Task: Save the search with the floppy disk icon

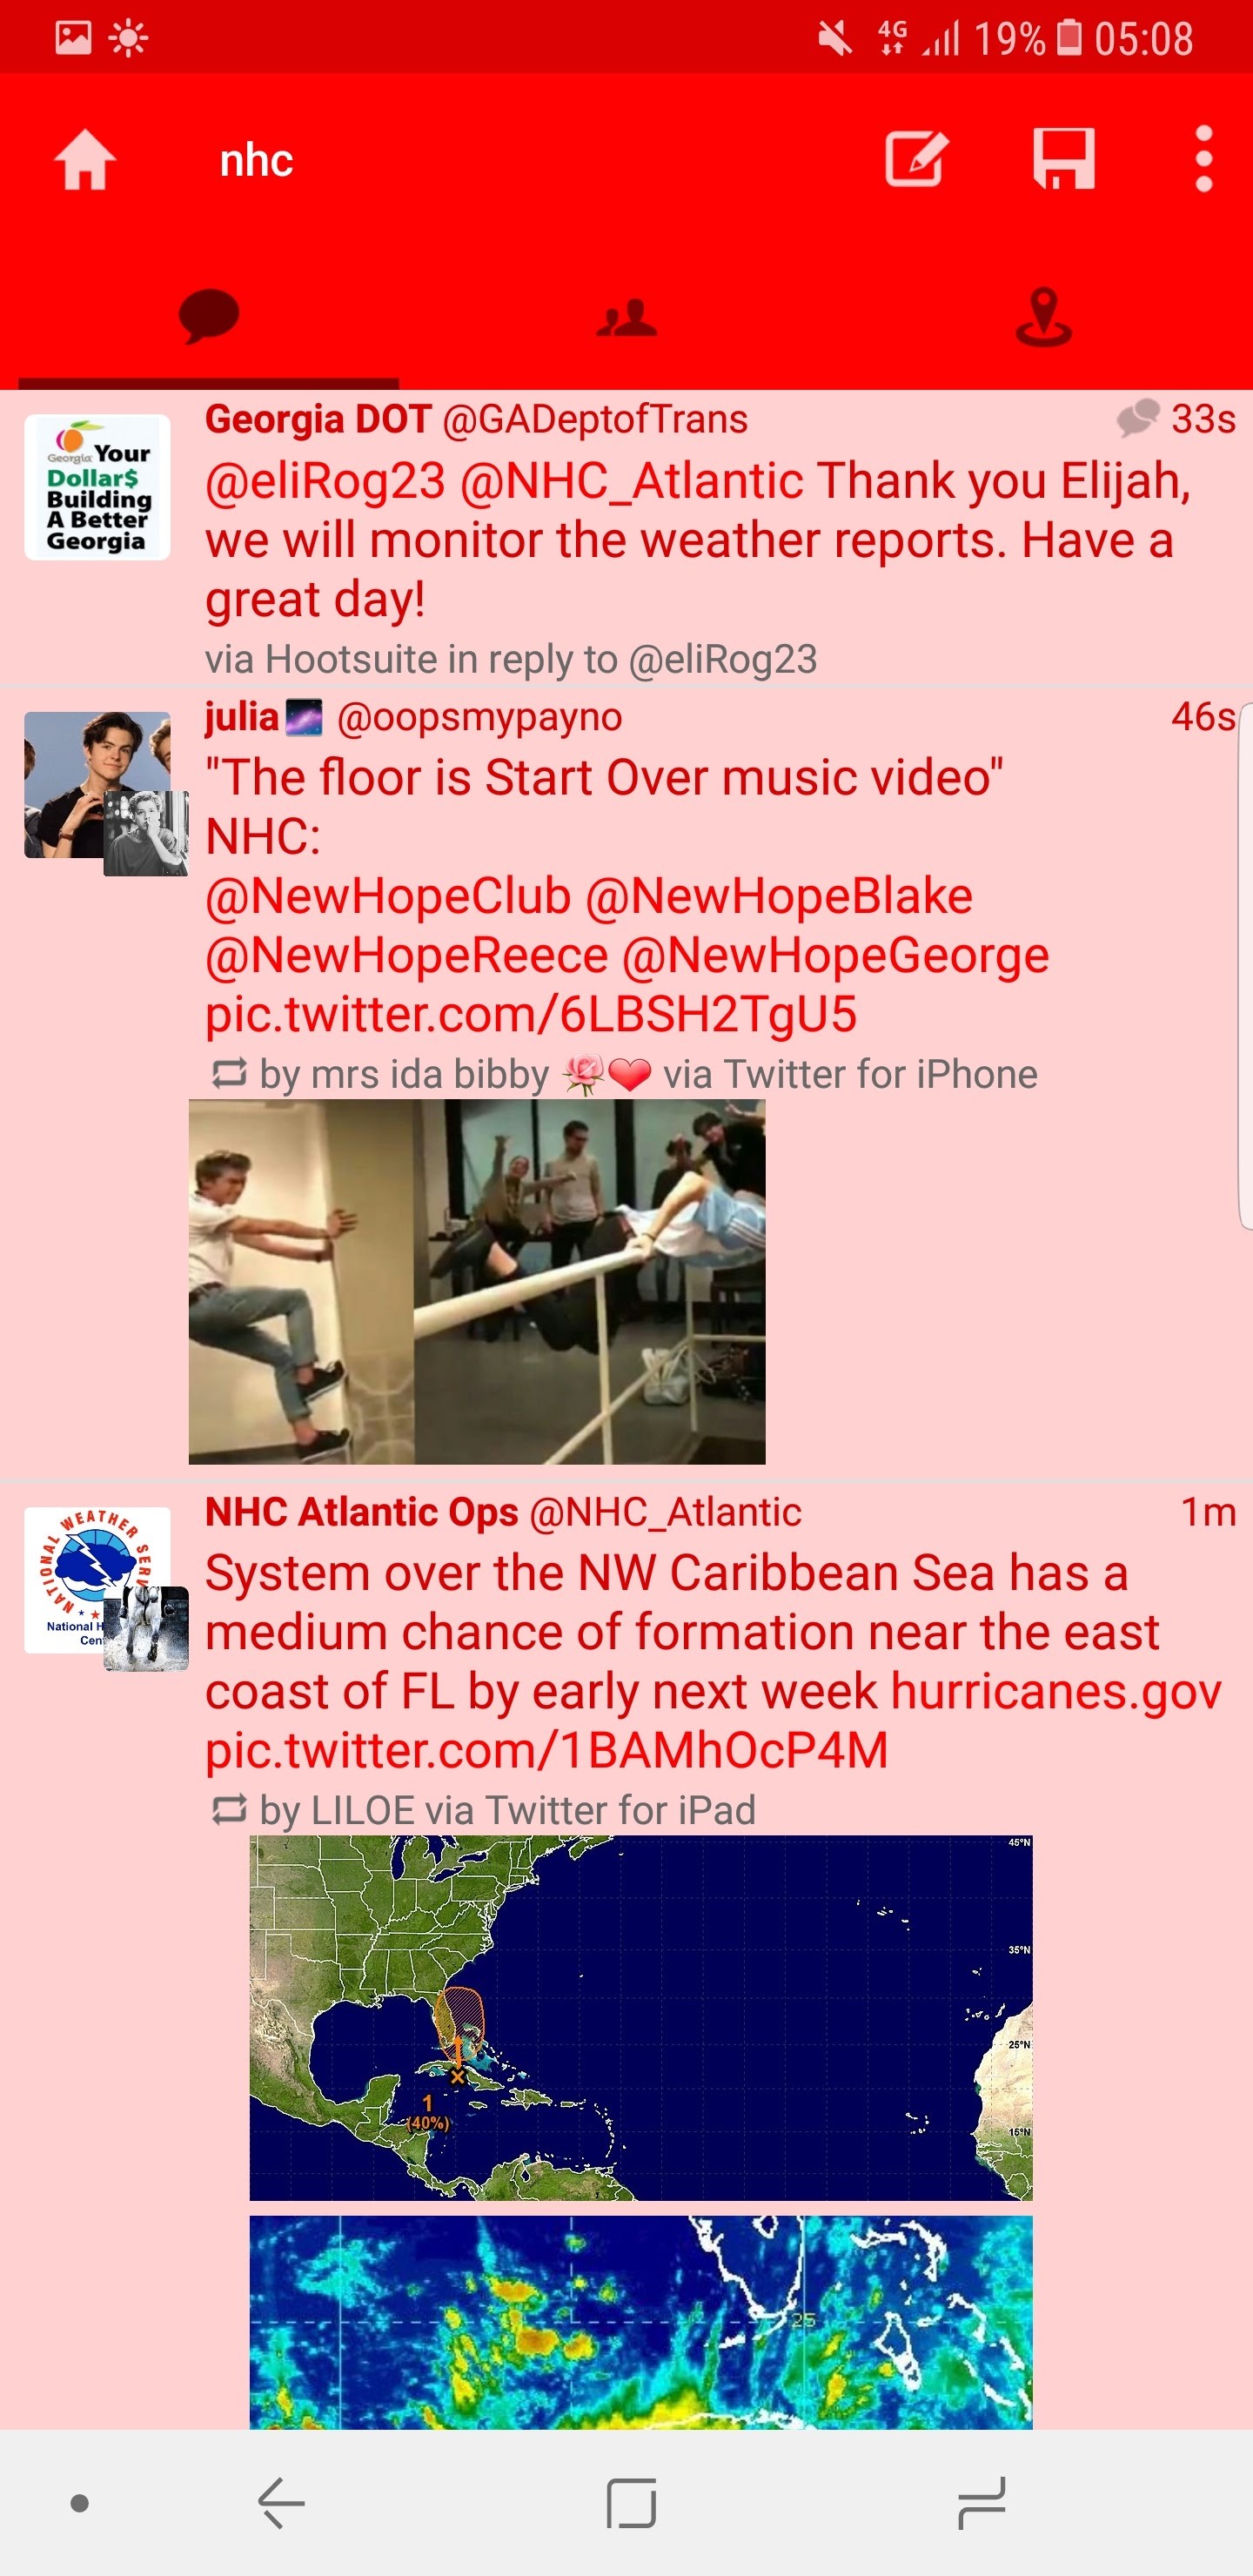Action: click(1064, 159)
